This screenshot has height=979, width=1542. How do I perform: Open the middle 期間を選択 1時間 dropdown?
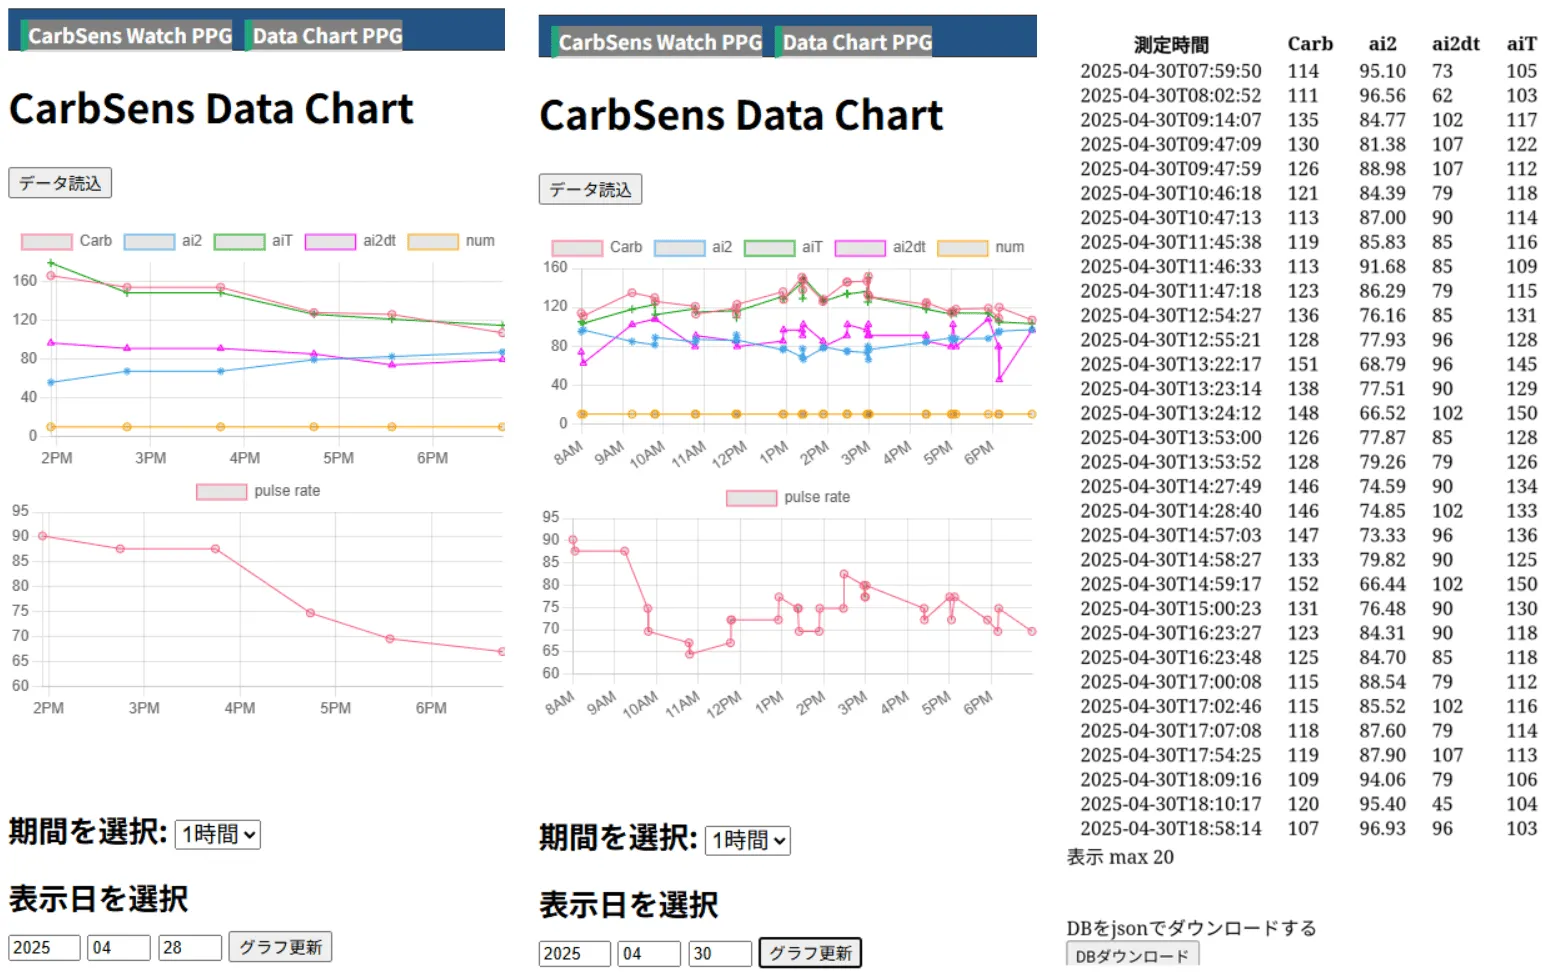(x=748, y=840)
